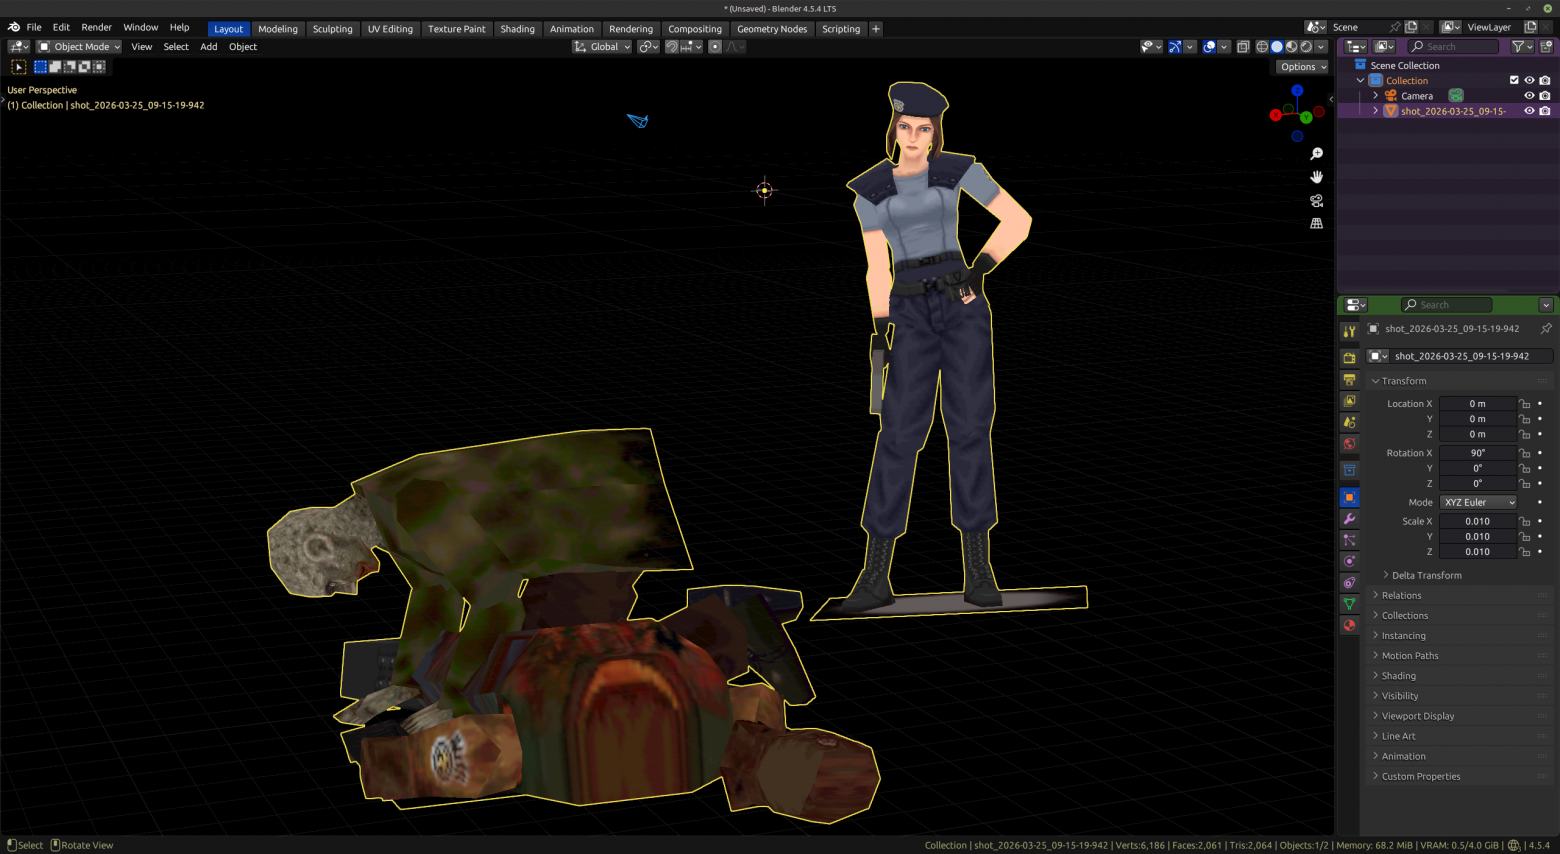Image resolution: width=1560 pixels, height=854 pixels.
Task: Click the Options button in viewport header
Action: 1302,67
